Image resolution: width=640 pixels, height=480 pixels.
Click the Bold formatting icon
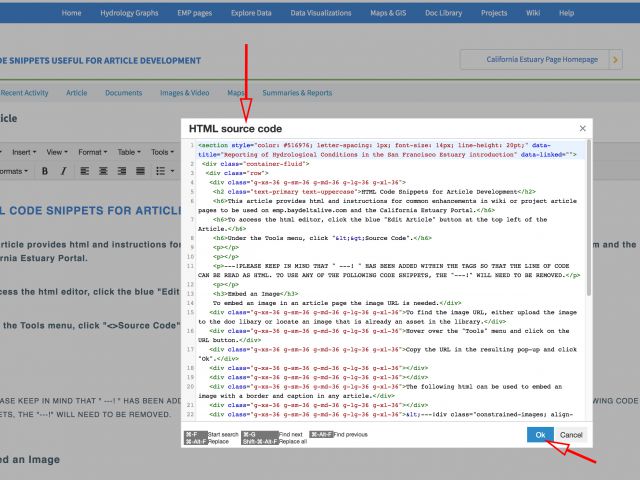click(x=45, y=171)
